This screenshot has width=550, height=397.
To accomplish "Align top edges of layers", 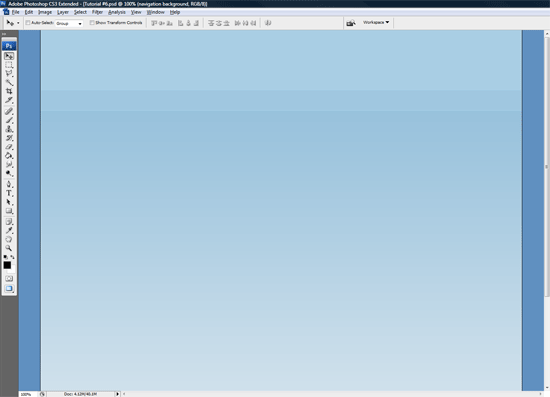I will (x=154, y=23).
